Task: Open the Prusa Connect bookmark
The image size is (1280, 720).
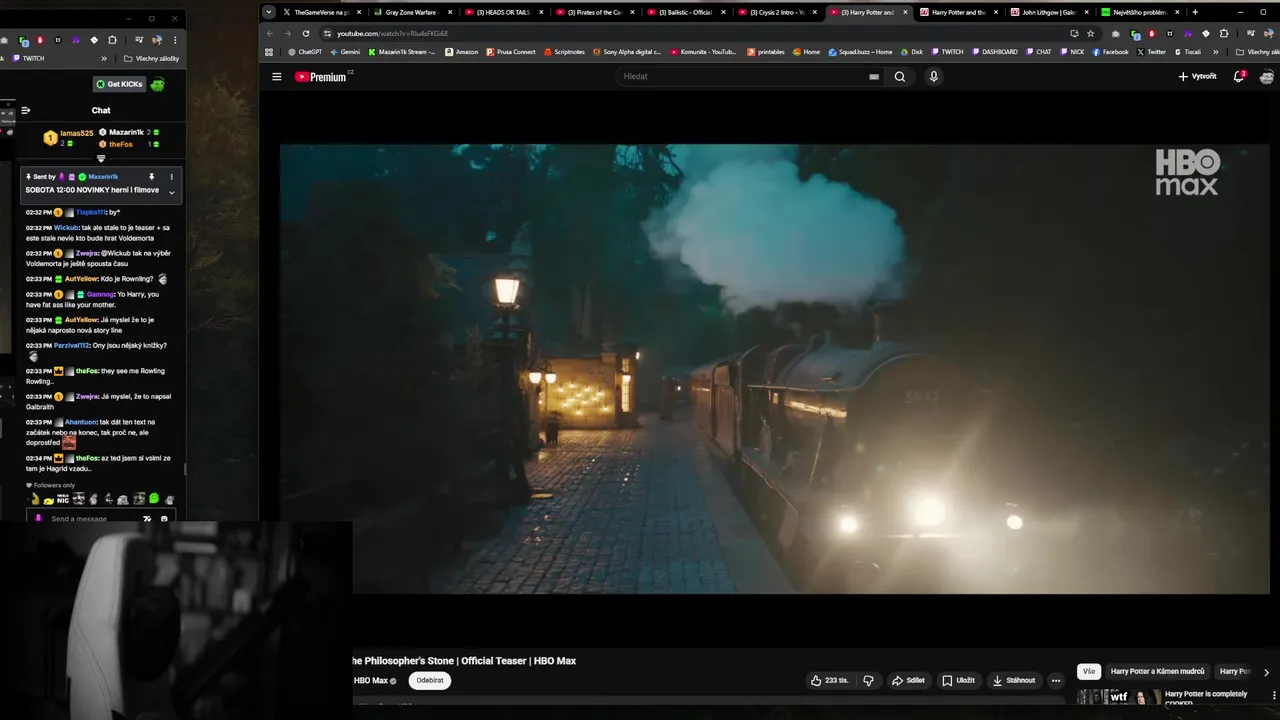Action: 511,52
